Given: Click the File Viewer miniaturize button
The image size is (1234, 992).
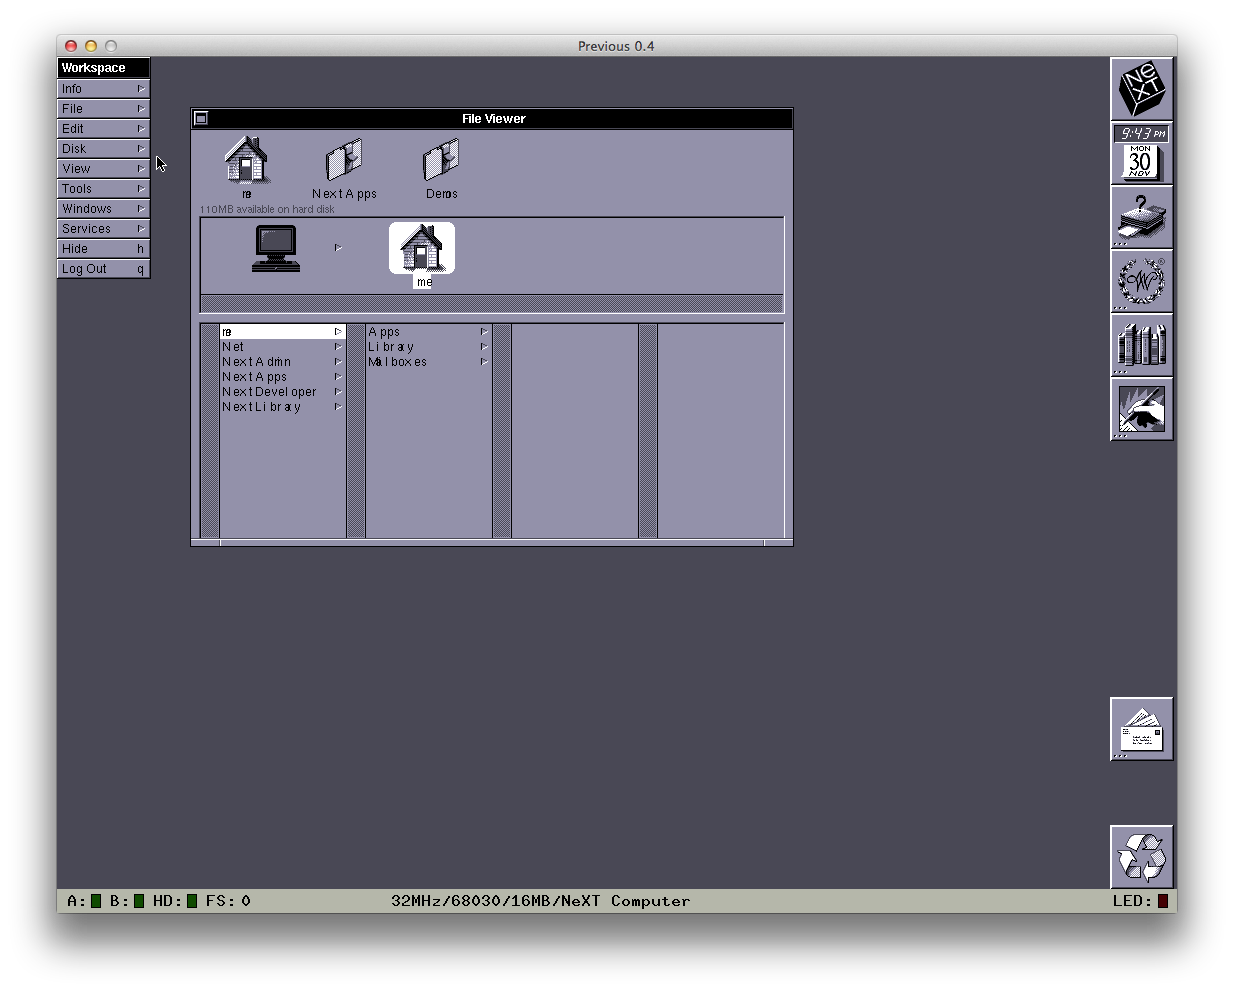Looking at the screenshot, I should point(201,118).
